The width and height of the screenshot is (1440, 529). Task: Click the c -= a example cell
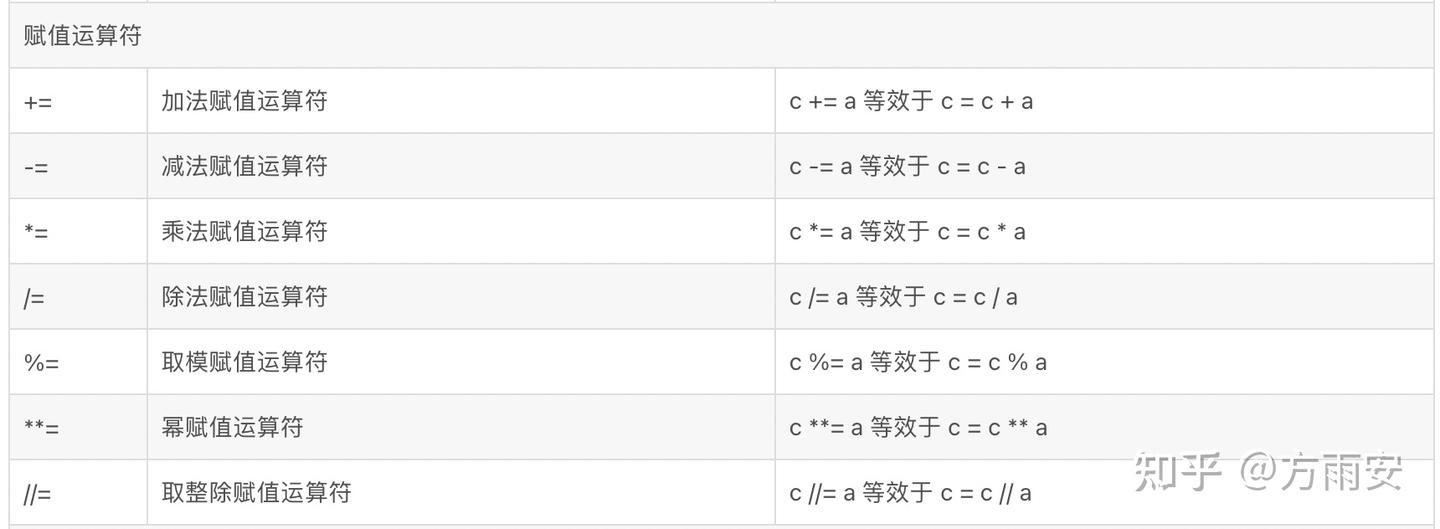(x=907, y=166)
